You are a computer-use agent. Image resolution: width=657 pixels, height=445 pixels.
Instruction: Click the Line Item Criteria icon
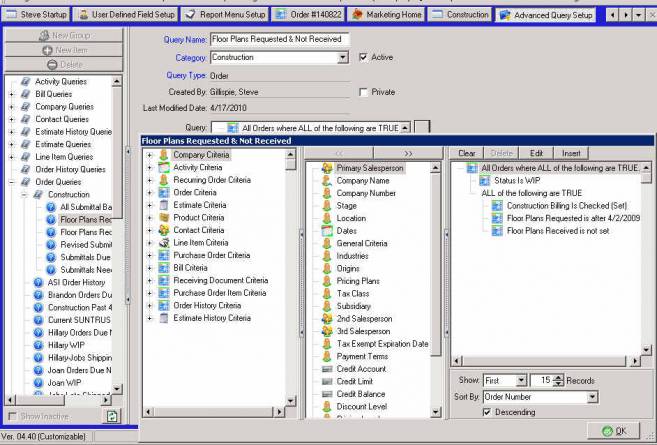(x=164, y=243)
